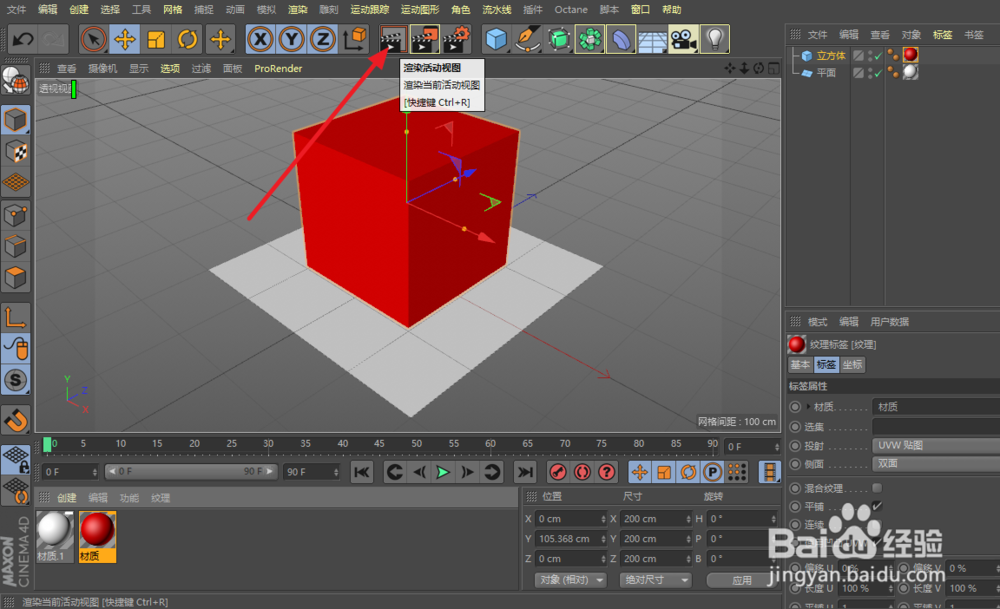Activate the Move tool in top toolbar
Viewport: 1000px width, 609px height.
(124, 40)
